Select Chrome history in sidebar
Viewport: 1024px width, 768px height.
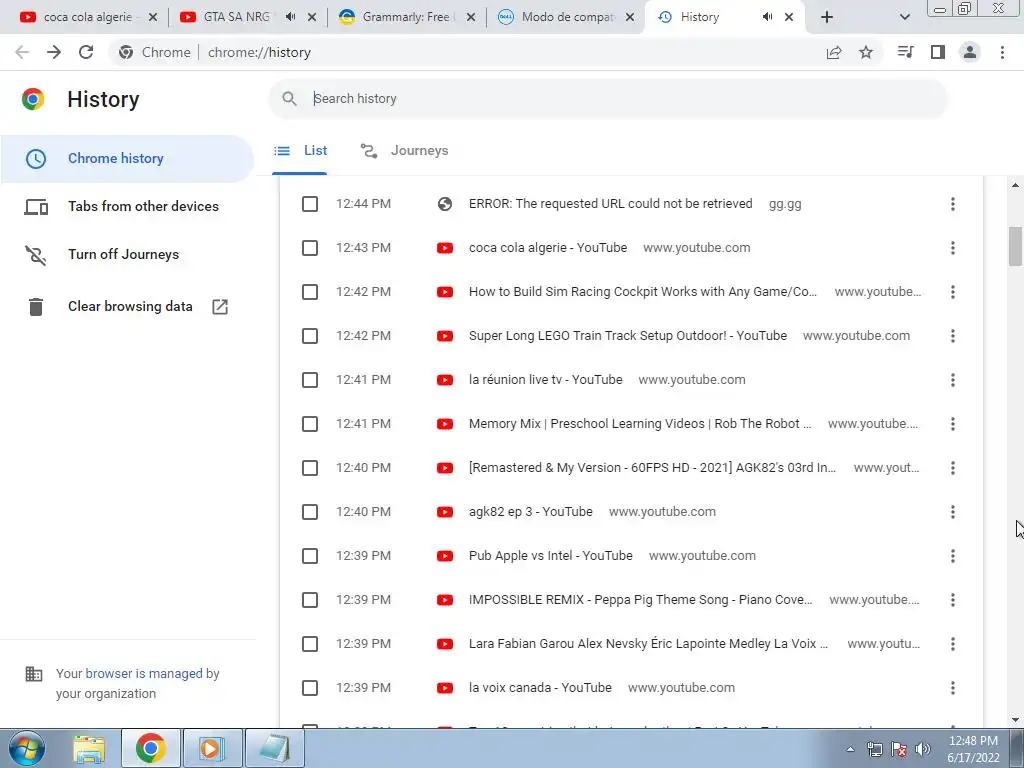tap(127, 159)
